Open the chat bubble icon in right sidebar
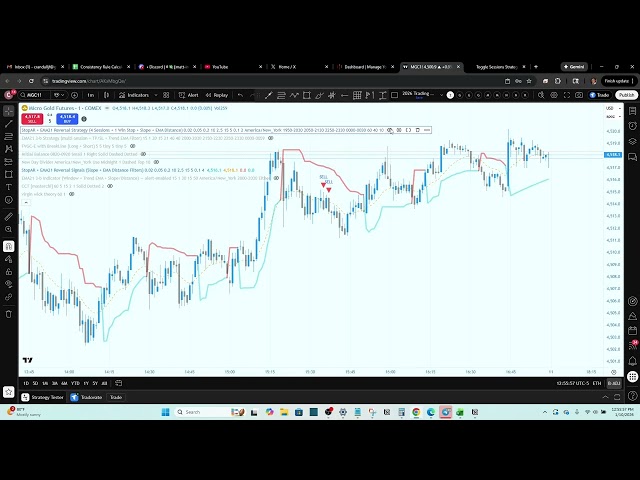The image size is (640, 480). click(633, 157)
